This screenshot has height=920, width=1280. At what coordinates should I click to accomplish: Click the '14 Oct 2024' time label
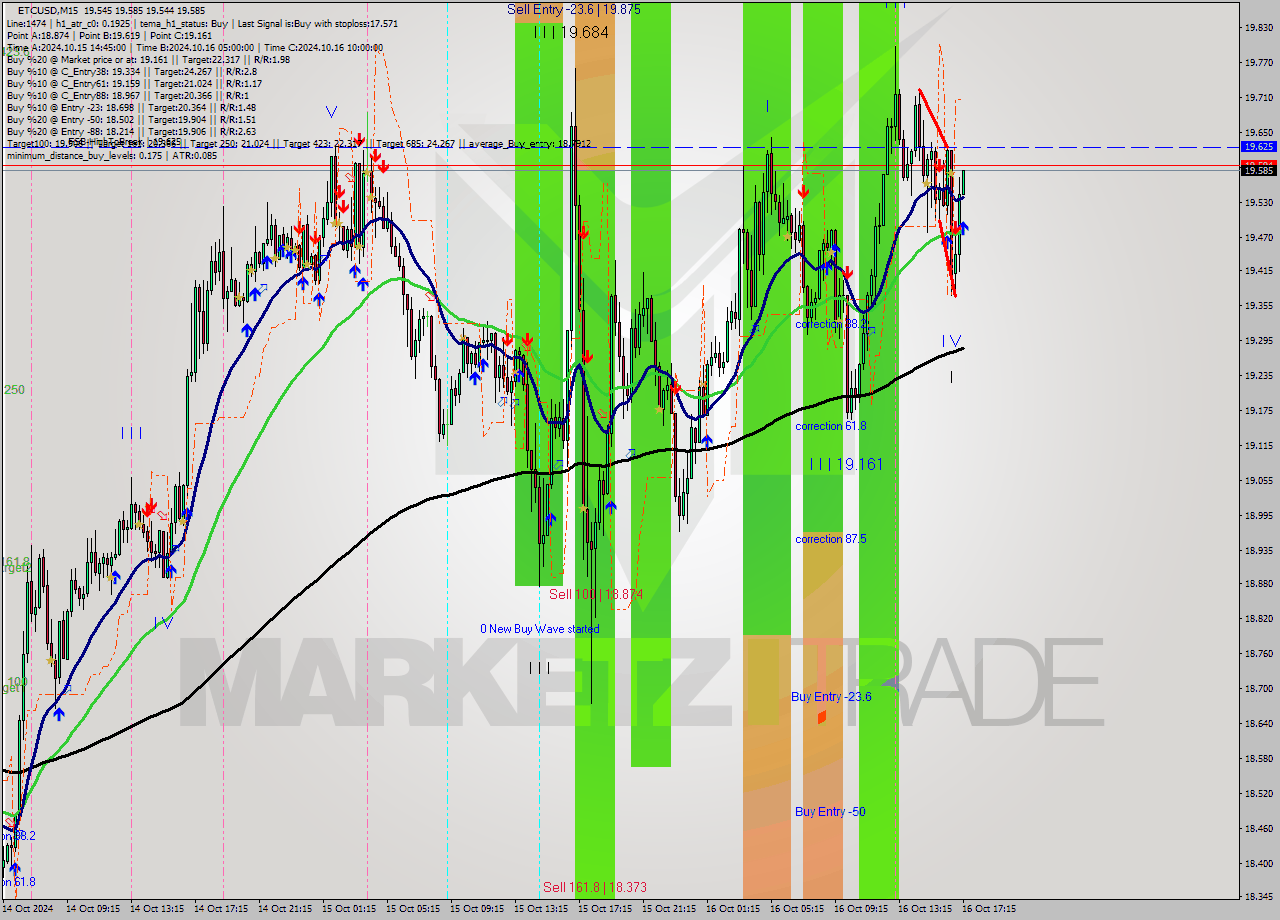pos(27,909)
